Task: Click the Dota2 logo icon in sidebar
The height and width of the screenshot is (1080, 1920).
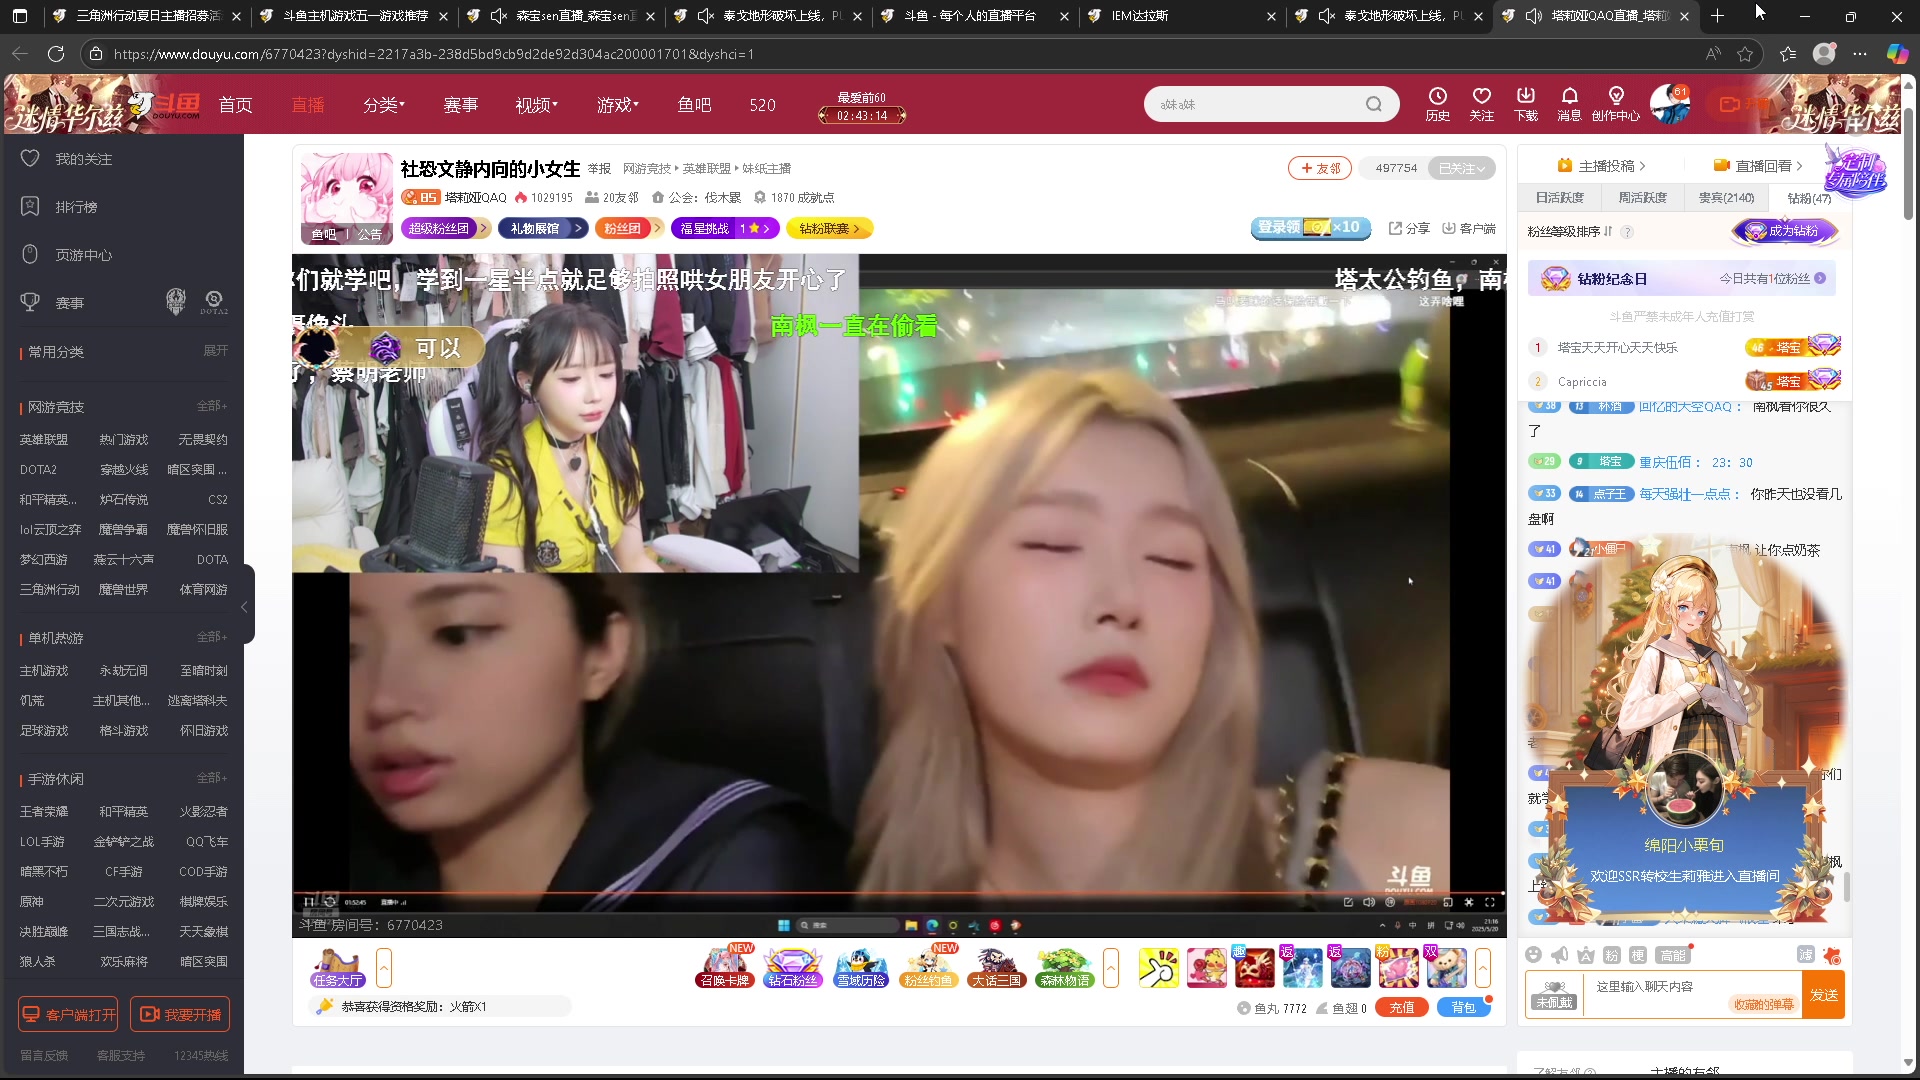Action: click(x=213, y=302)
